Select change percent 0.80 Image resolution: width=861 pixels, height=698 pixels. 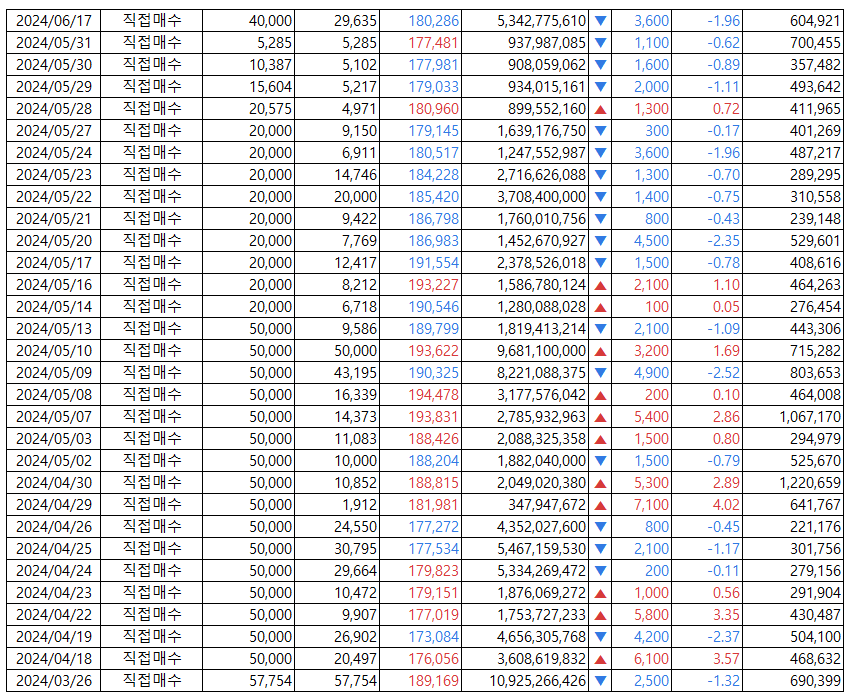(x=726, y=438)
